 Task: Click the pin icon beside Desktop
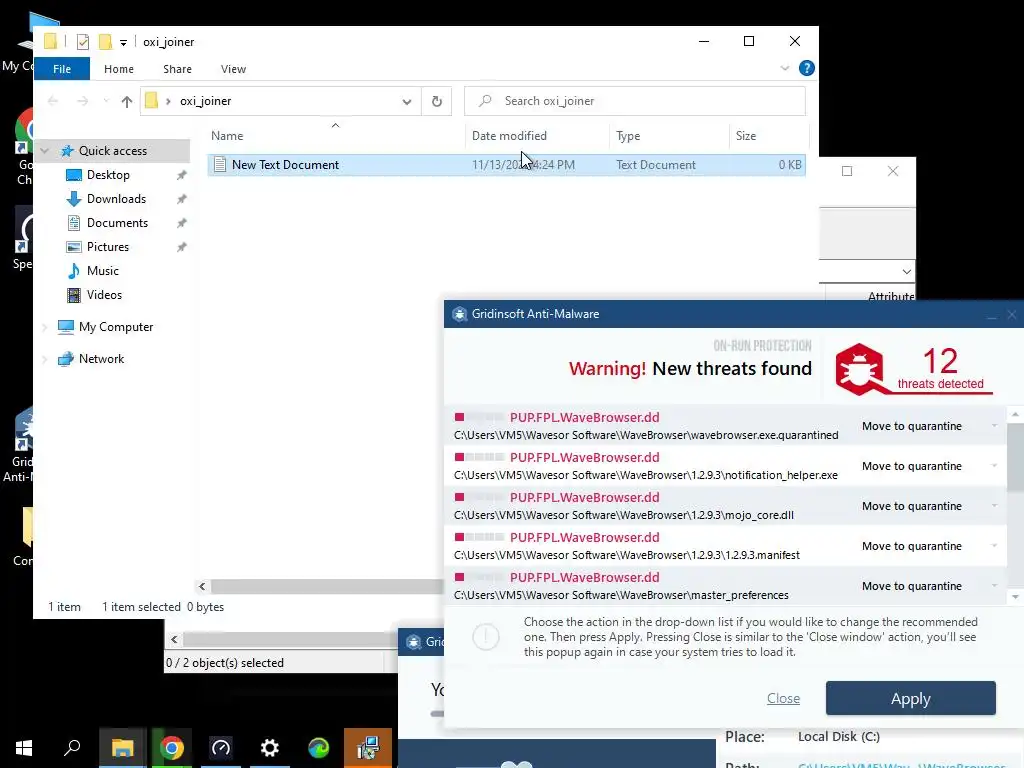(x=182, y=175)
